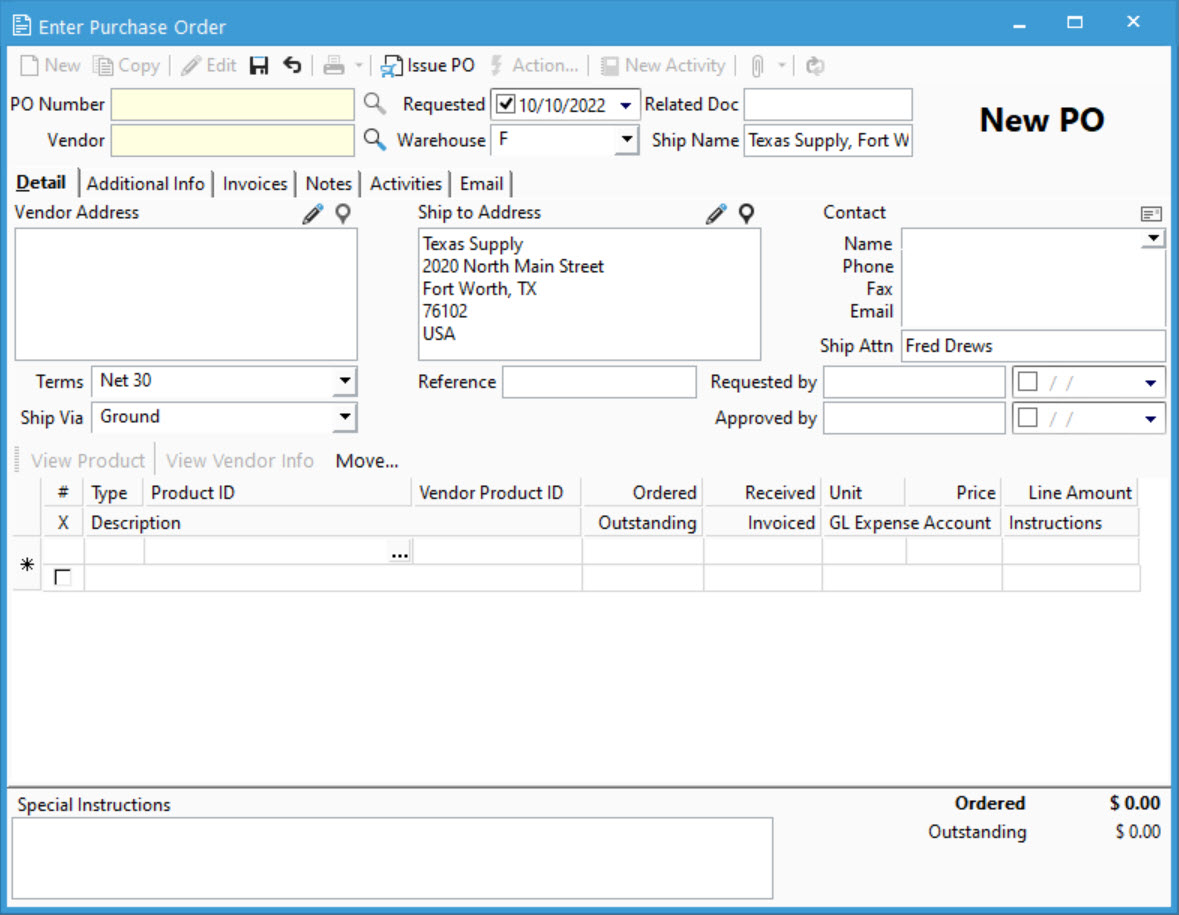Screen dimensions: 1179x915
Task: Click the Undo icon
Action: pyautogui.click(x=291, y=65)
